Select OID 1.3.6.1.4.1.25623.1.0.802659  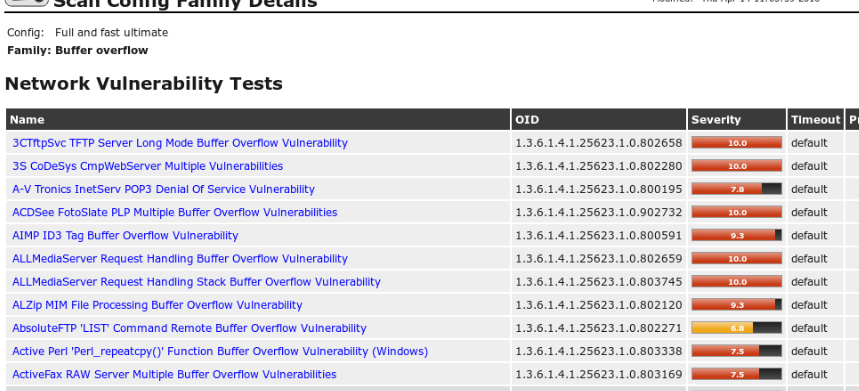[x=599, y=258]
